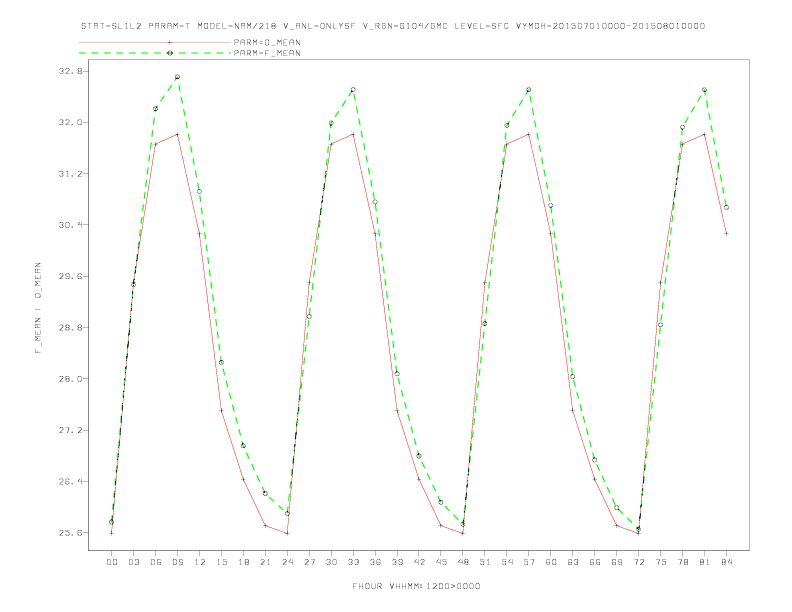Image resolution: width=792 pixels, height=612 pixels.
Task: Click the x-axis tick label 06
Action: [156, 562]
